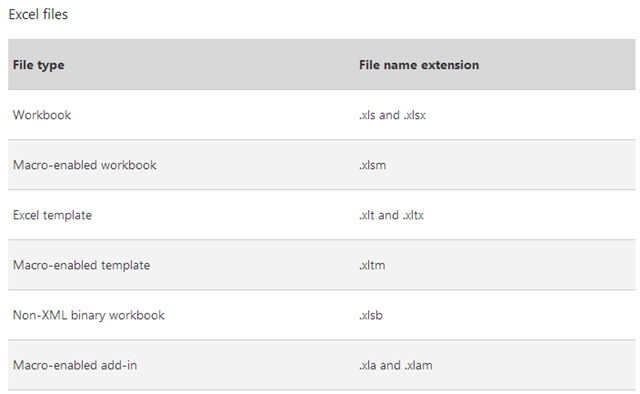Viewport: 640px width, 394px height.
Task: Select the 'Macro-enabled workbook' row label
Action: (x=84, y=165)
